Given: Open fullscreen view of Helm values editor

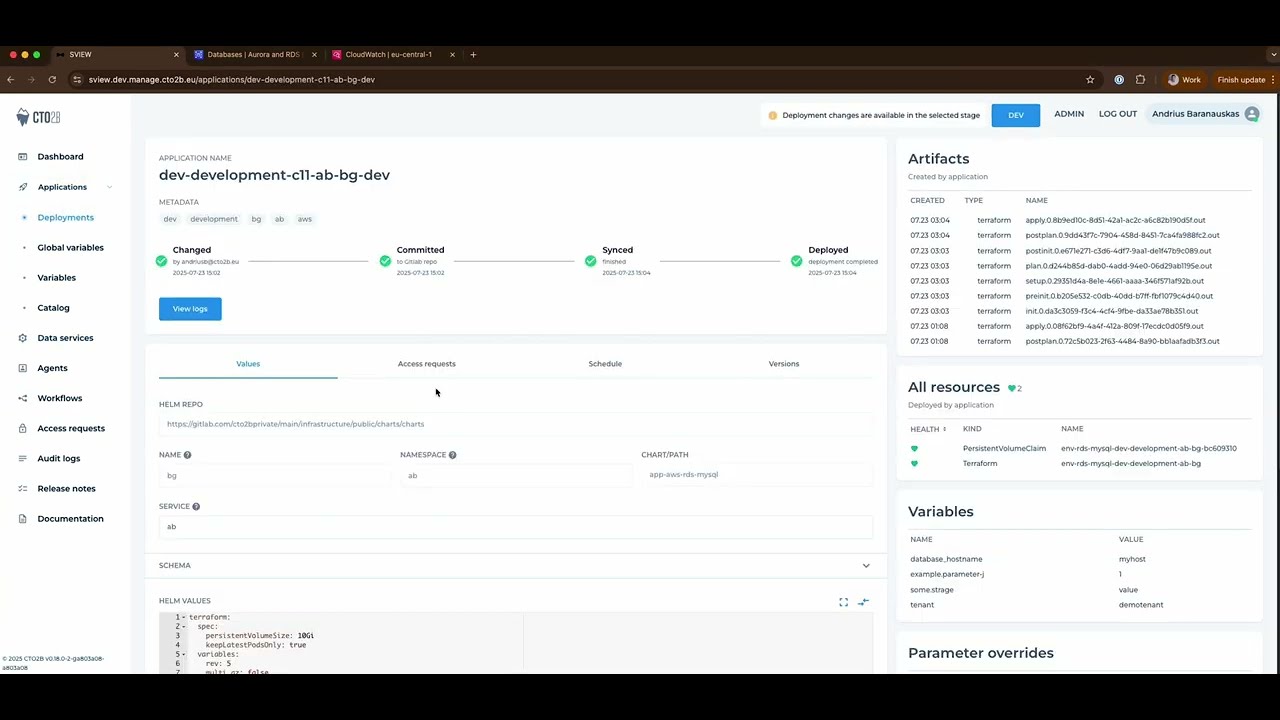Looking at the screenshot, I should tap(843, 602).
